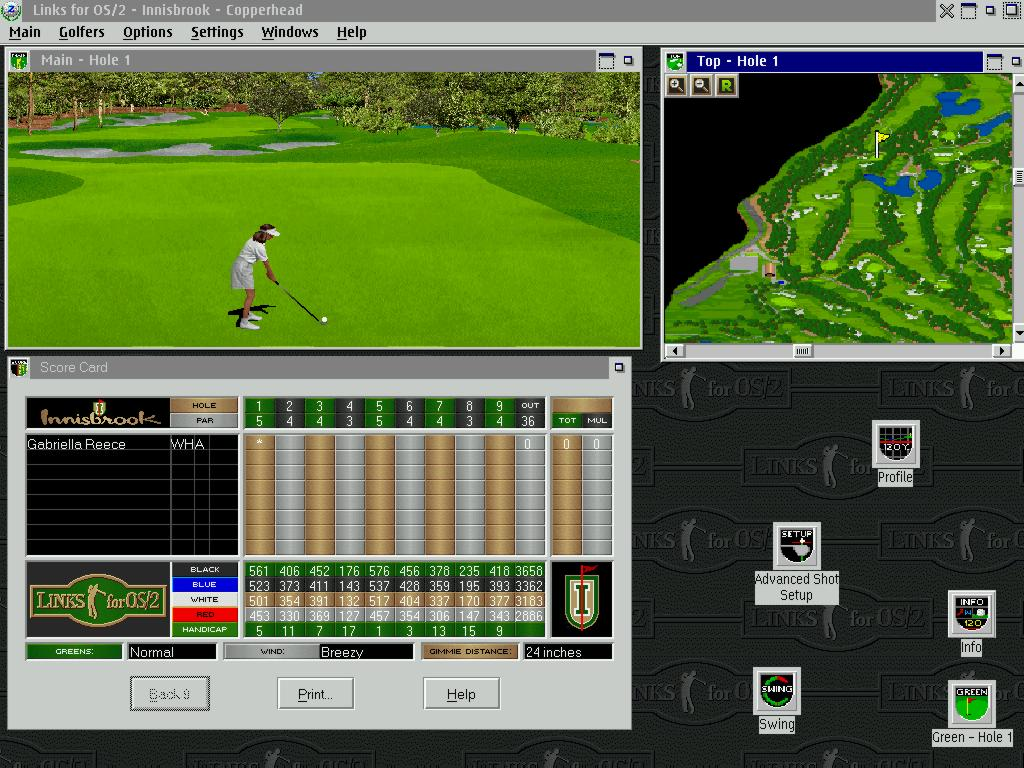Click the Links for OS/2 application title icon
The width and height of the screenshot is (1024, 768).
pos(12,10)
